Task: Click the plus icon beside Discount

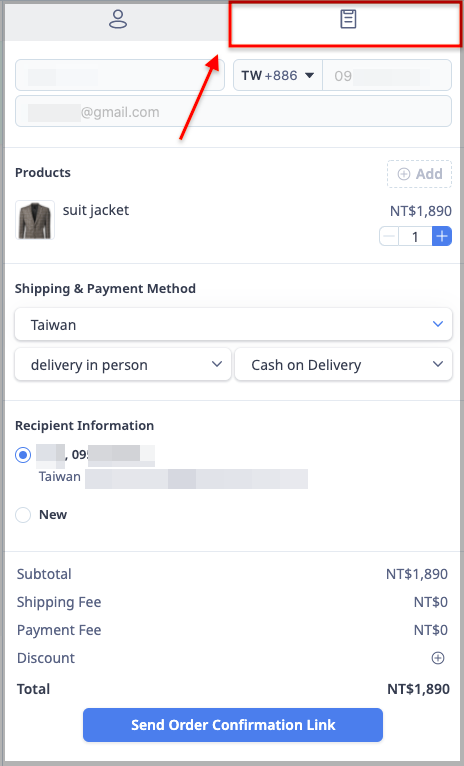Action: coord(438,658)
